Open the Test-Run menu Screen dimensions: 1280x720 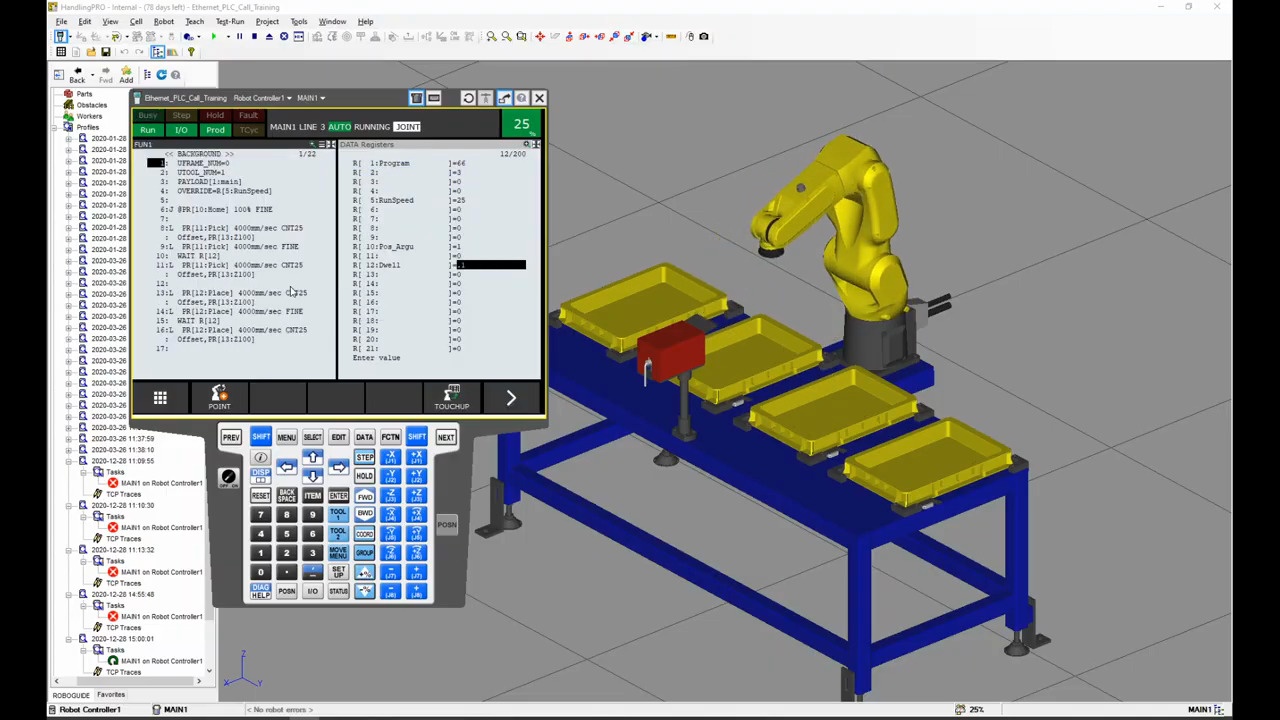coord(229,21)
